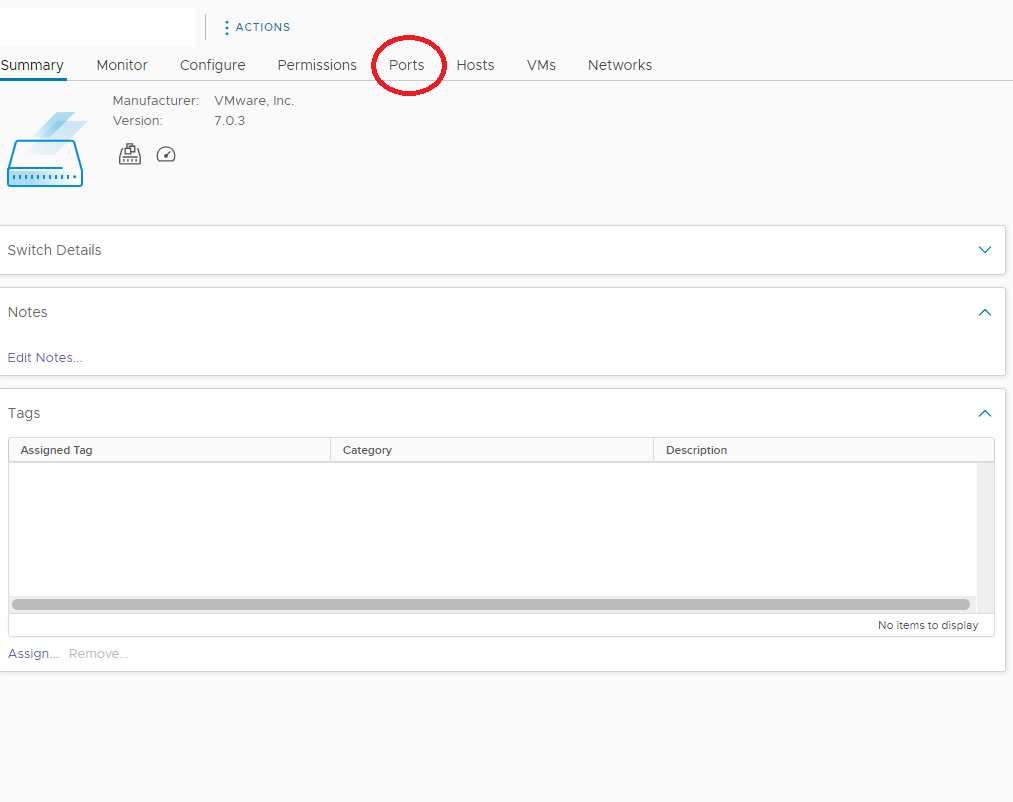Go to the Permissions tab
This screenshot has width=1013, height=802.
[317, 65]
